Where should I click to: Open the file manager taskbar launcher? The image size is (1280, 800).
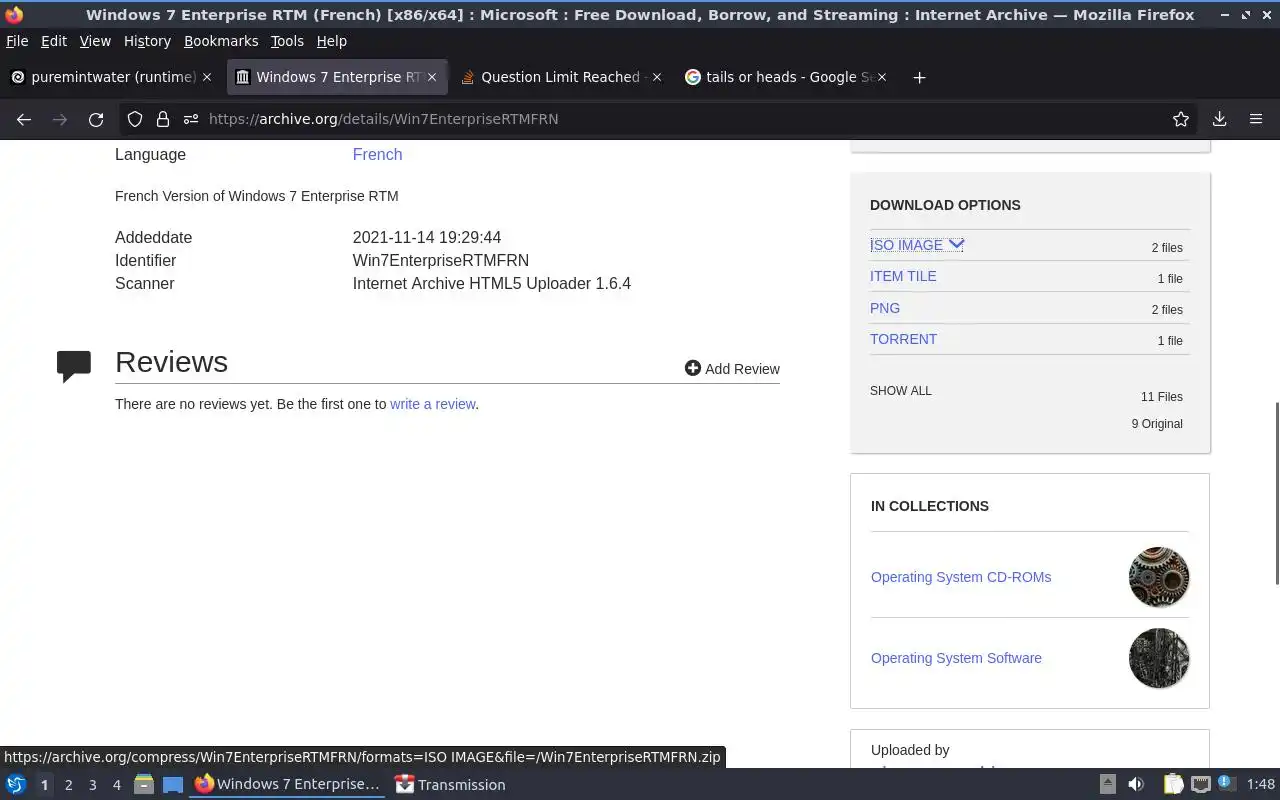(x=143, y=785)
